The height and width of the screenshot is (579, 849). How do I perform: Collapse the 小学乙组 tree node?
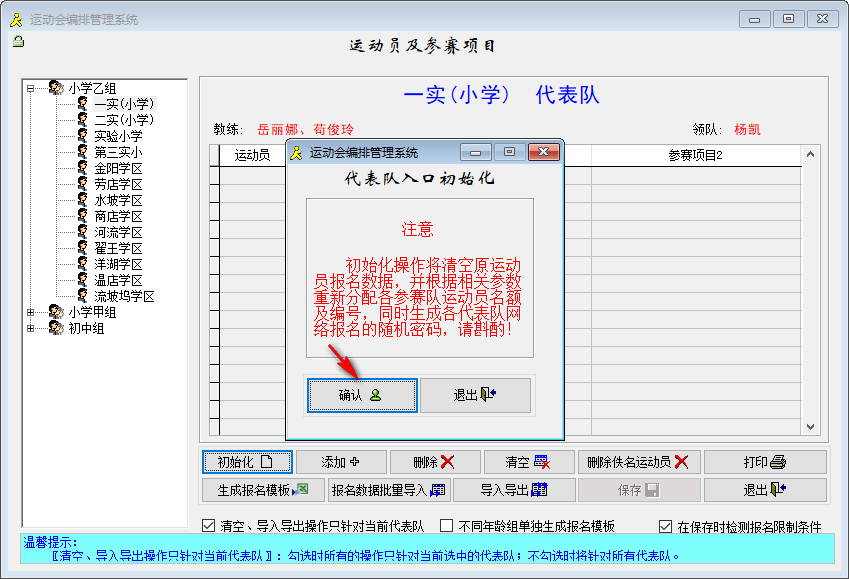click(31, 88)
